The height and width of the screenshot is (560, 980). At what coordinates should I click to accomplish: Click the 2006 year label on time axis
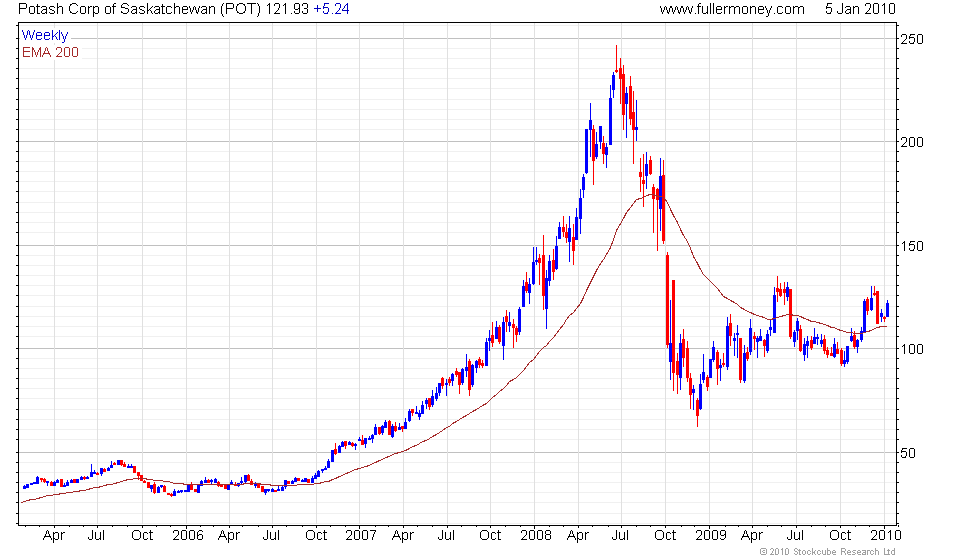(x=188, y=536)
